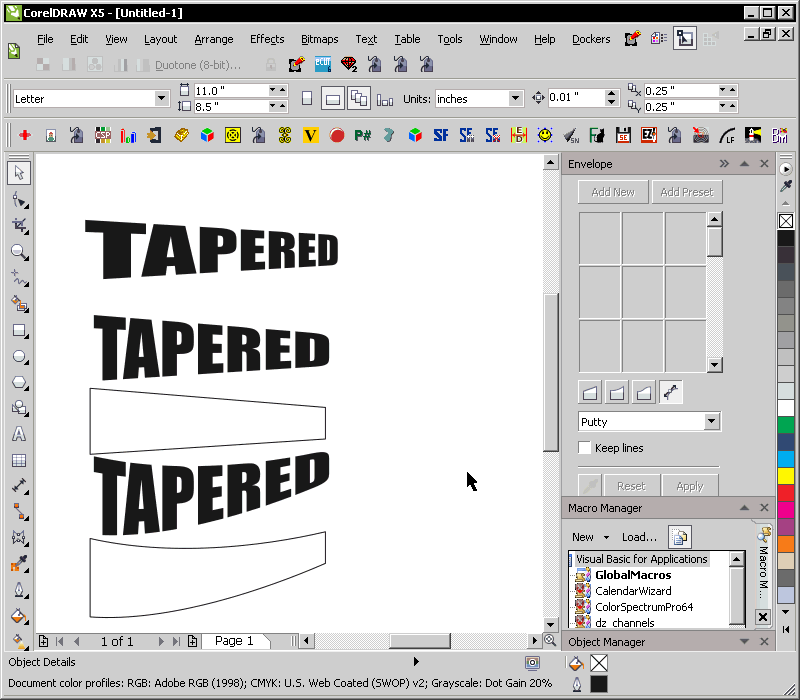Enable the Keep lines option
This screenshot has width=800, height=700.
click(585, 448)
